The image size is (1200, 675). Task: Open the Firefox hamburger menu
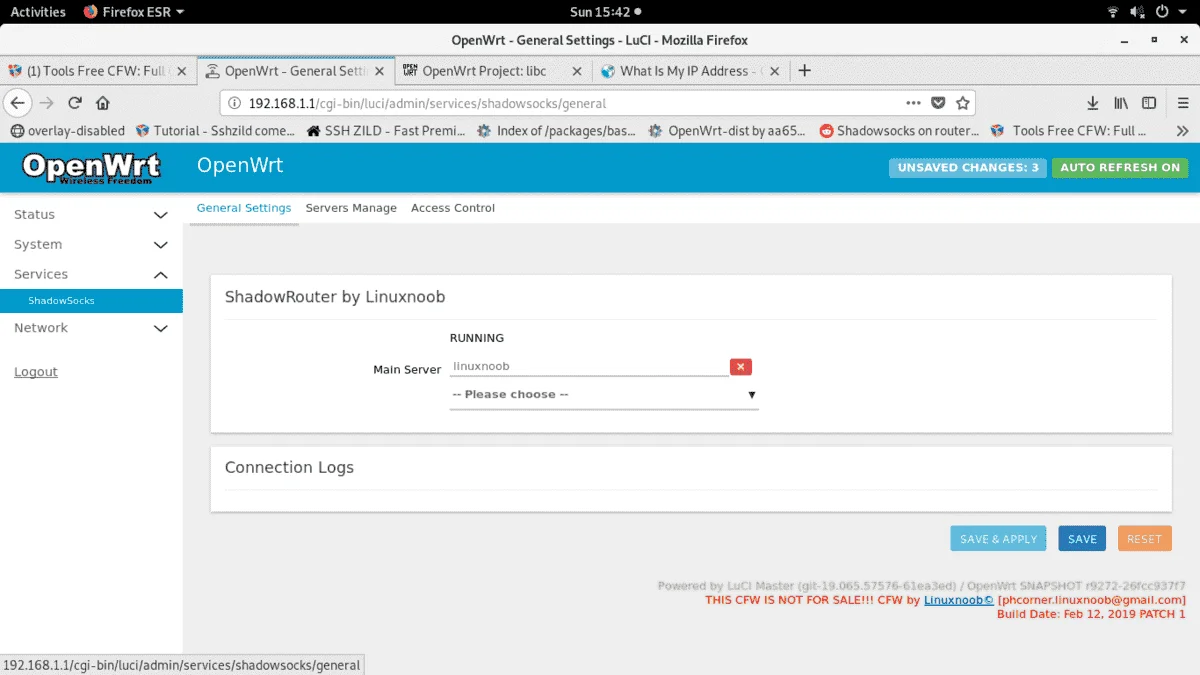tap(1183, 103)
